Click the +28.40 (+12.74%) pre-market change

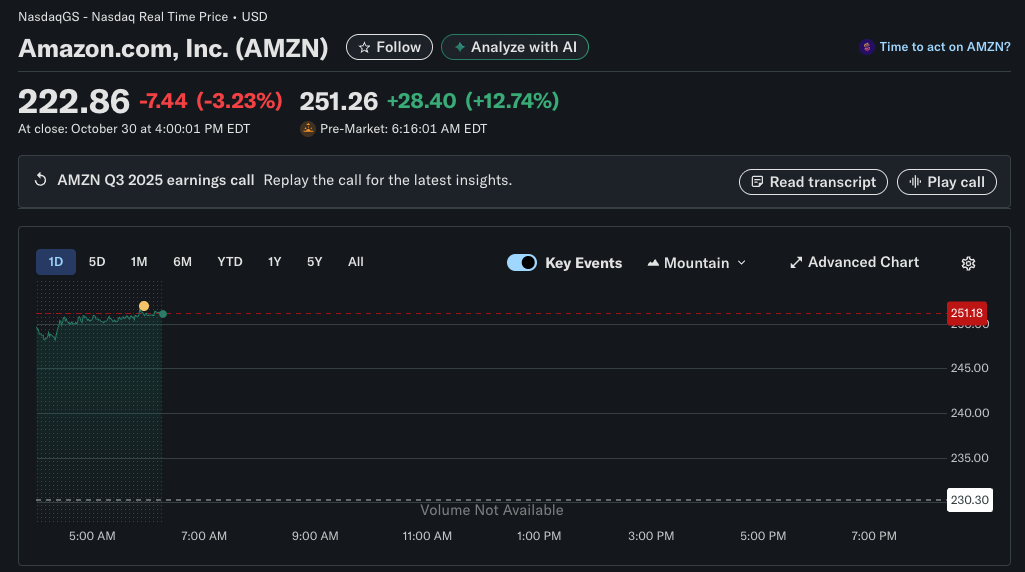[473, 101]
